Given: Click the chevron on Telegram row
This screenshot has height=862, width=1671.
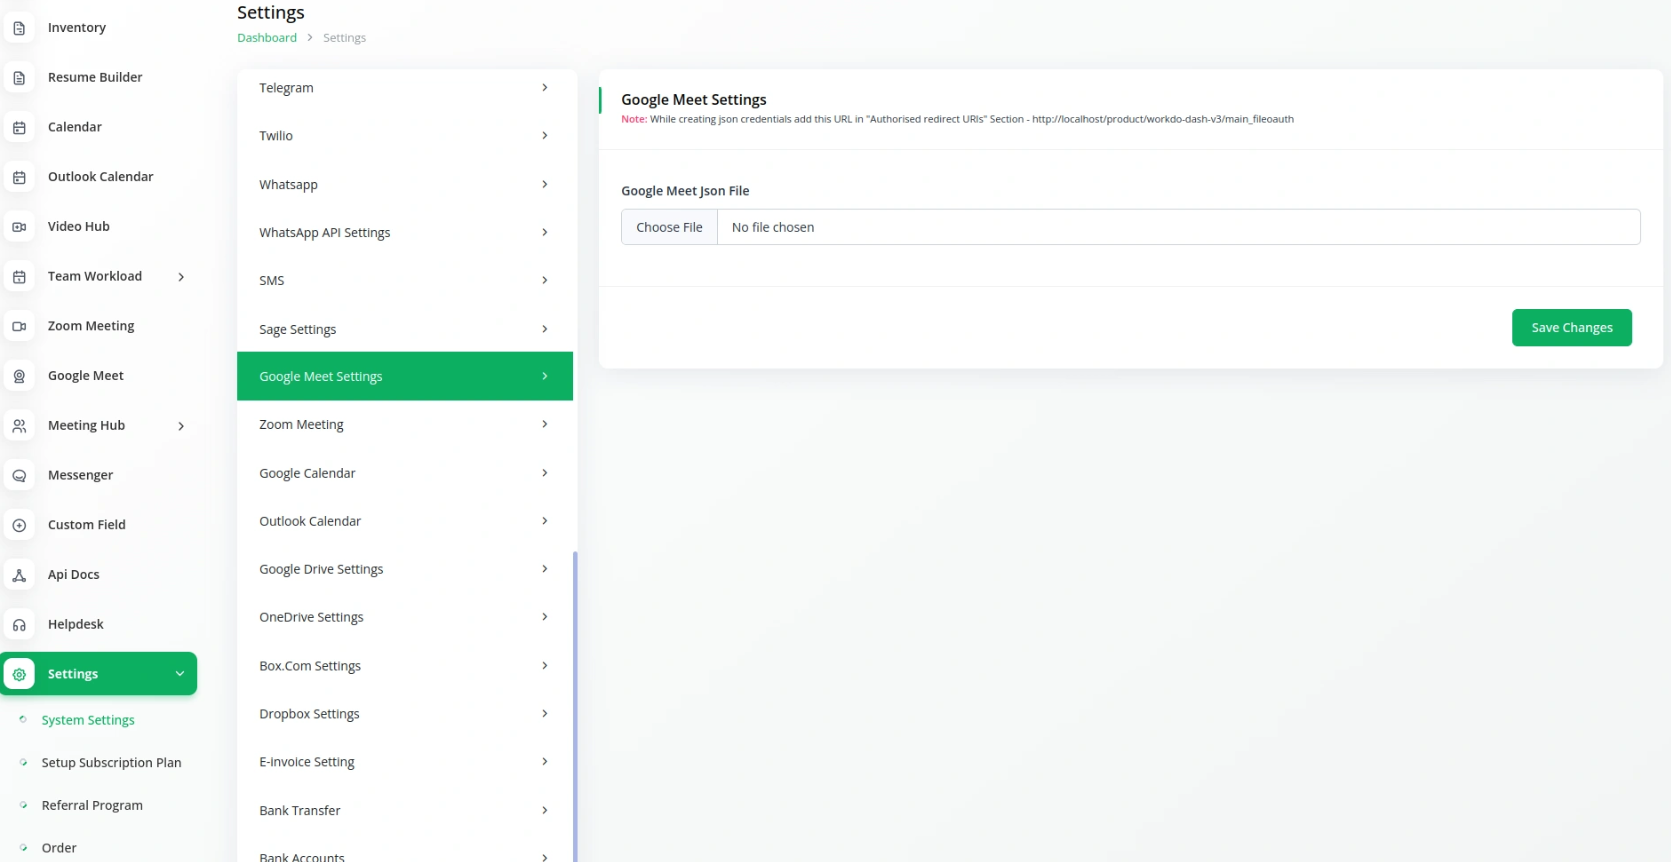Looking at the screenshot, I should coord(545,88).
